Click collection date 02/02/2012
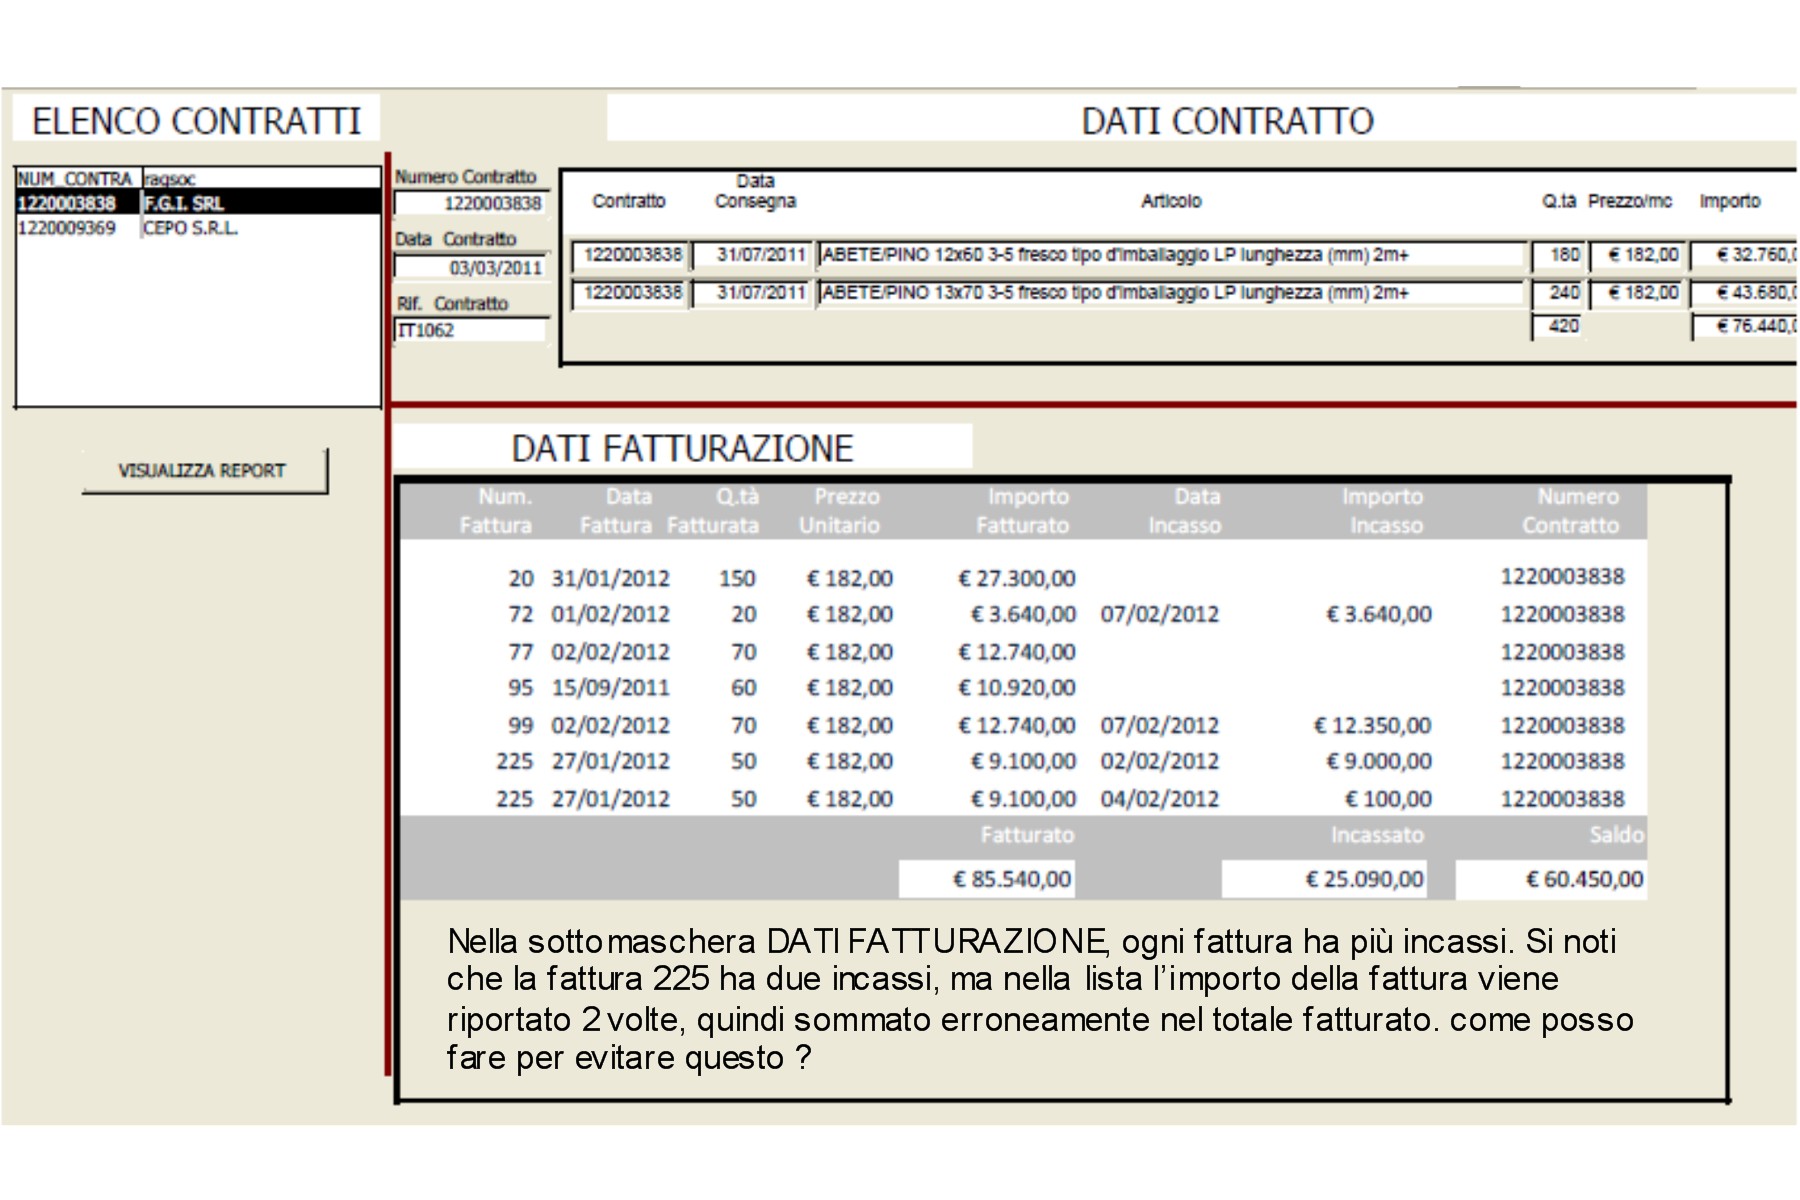 pos(1160,761)
